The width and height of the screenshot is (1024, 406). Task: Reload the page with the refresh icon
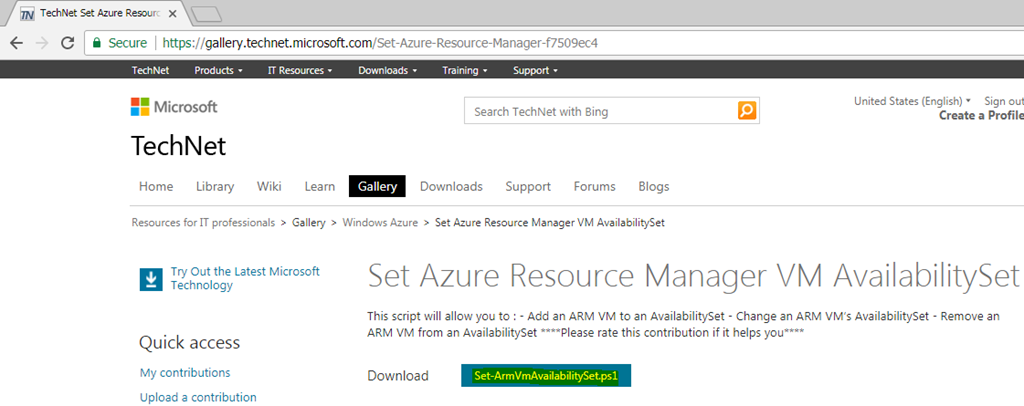67,43
